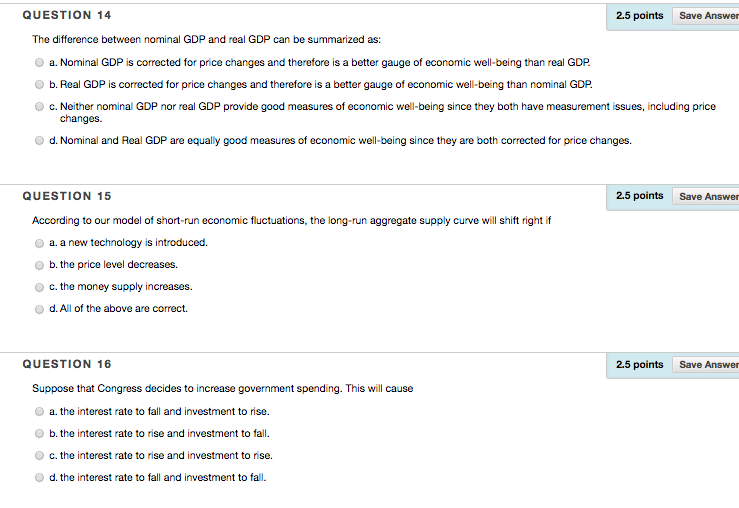This screenshot has height=508, width=739.
Task: Save Answer for Question 16
Action: coord(706,365)
